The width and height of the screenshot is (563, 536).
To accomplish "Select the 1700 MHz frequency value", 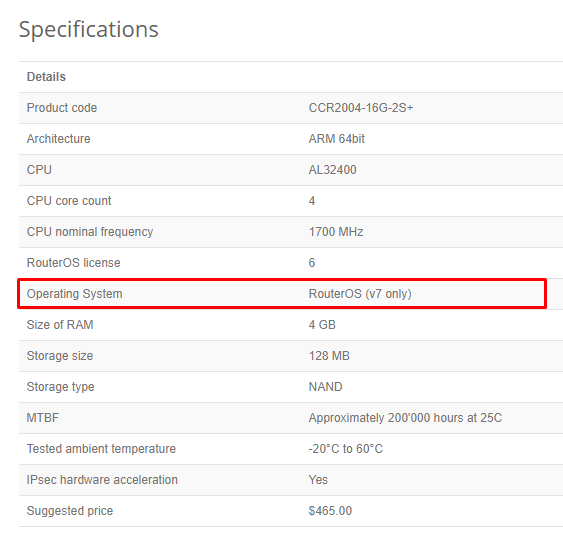I will (336, 232).
